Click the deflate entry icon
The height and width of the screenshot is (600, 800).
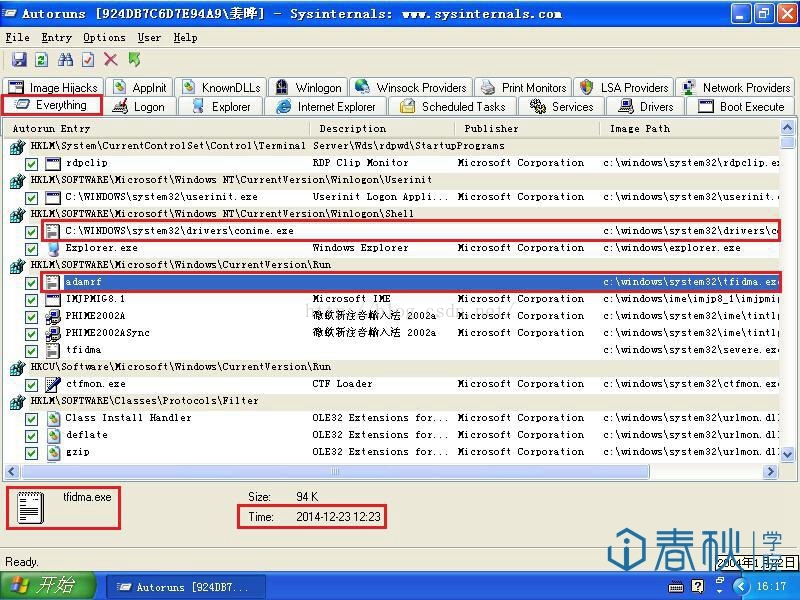(x=53, y=435)
